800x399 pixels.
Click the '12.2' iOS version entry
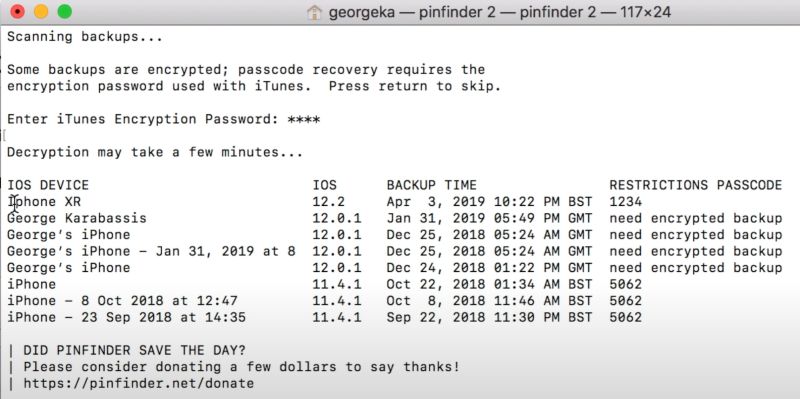(x=329, y=202)
